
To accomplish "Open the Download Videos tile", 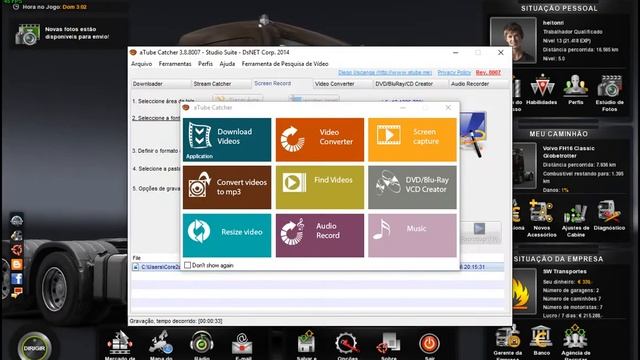I will 227,140.
